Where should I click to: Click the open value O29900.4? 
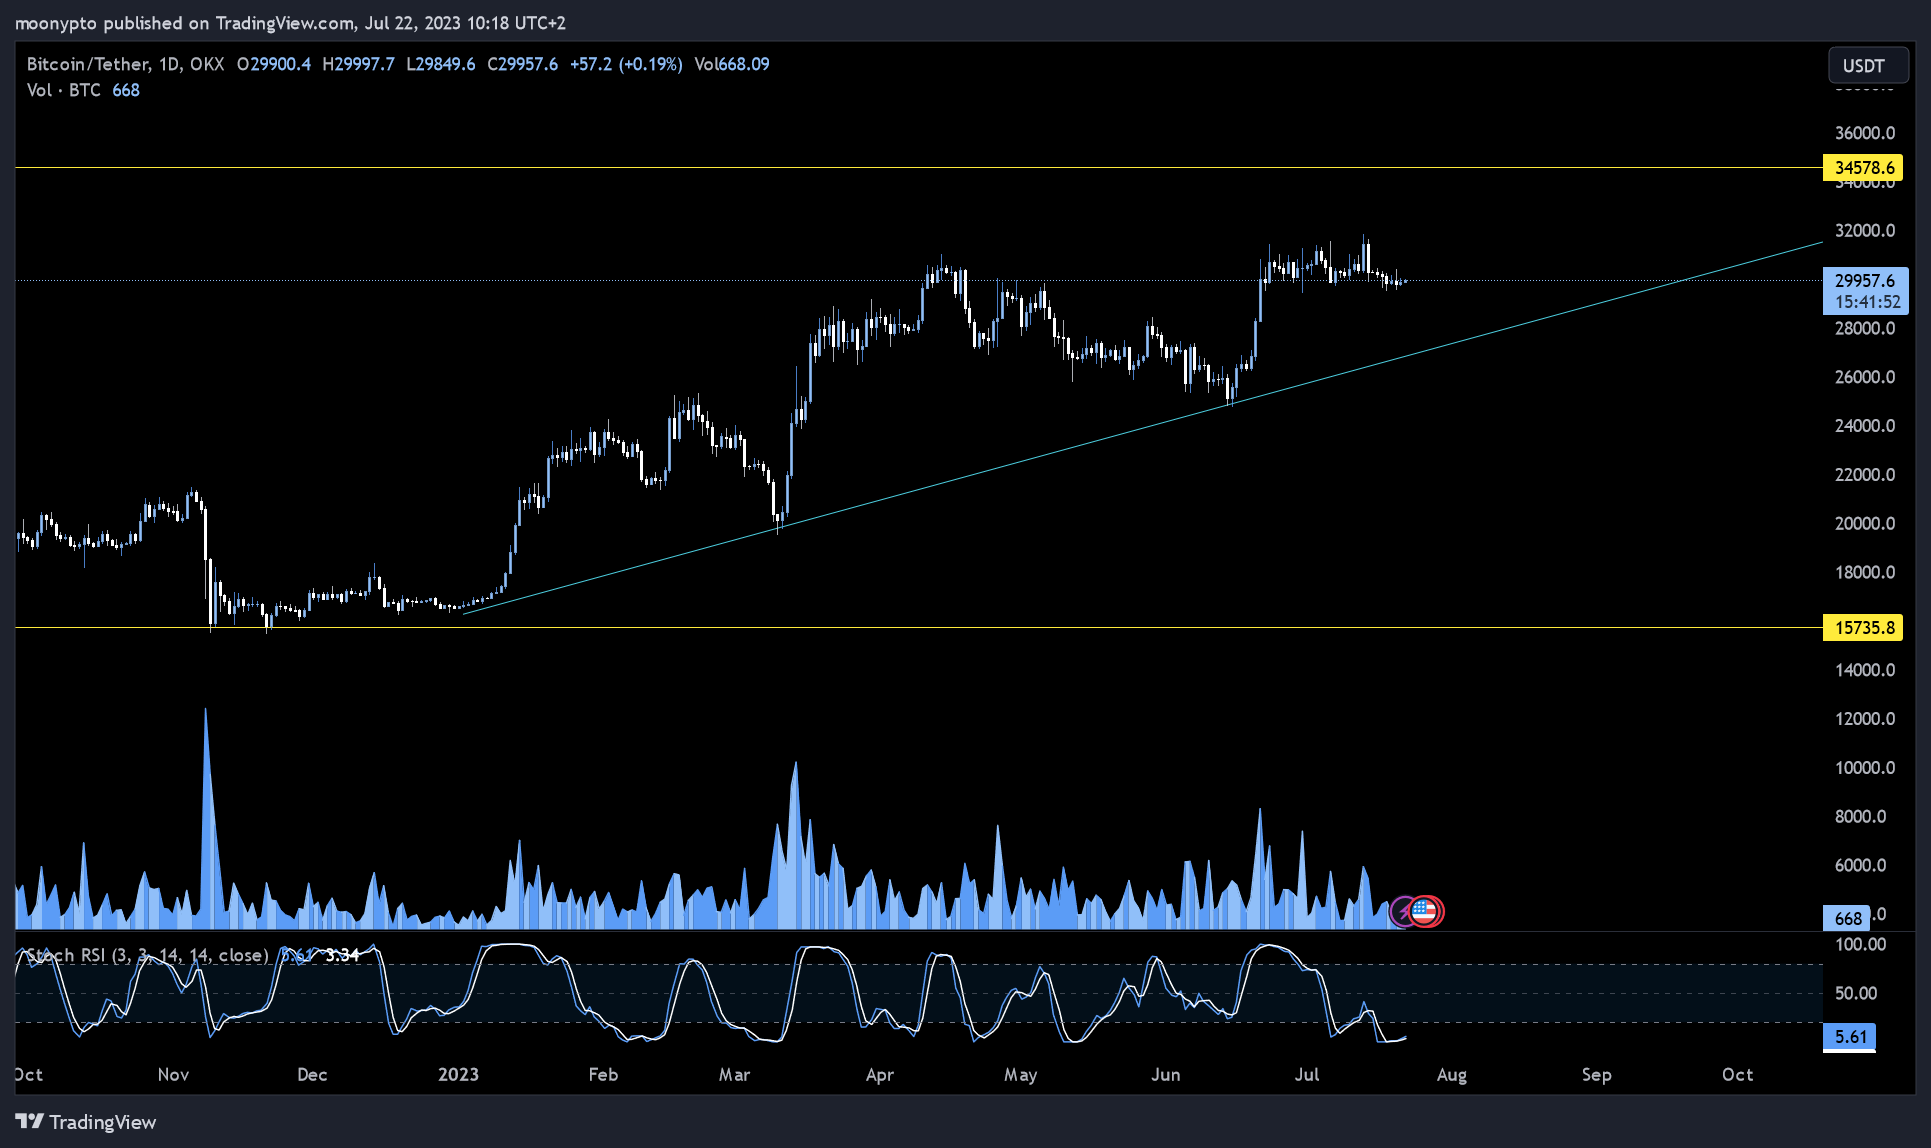274,64
